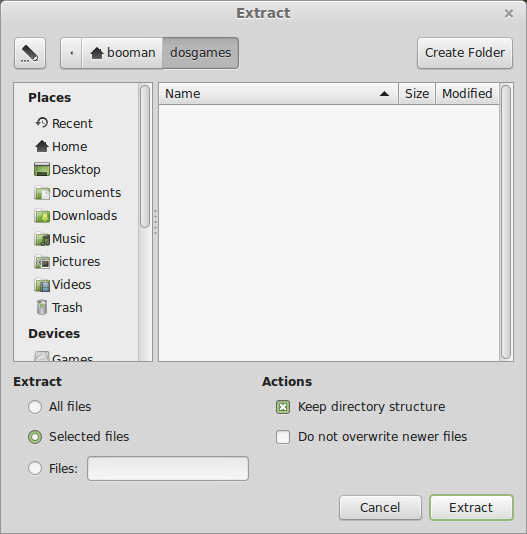Click the back arrow in path bar
This screenshot has height=534, width=527.
[72, 53]
